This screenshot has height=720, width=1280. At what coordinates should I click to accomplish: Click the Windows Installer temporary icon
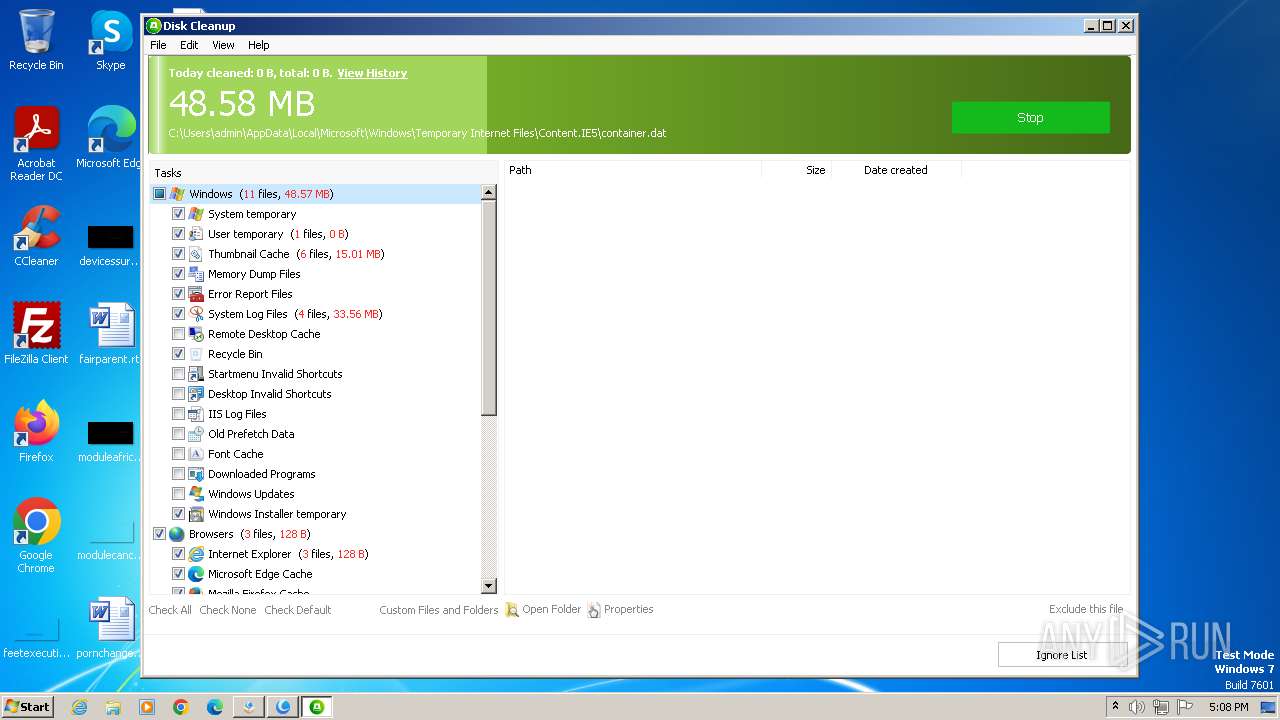pyautogui.click(x=196, y=514)
